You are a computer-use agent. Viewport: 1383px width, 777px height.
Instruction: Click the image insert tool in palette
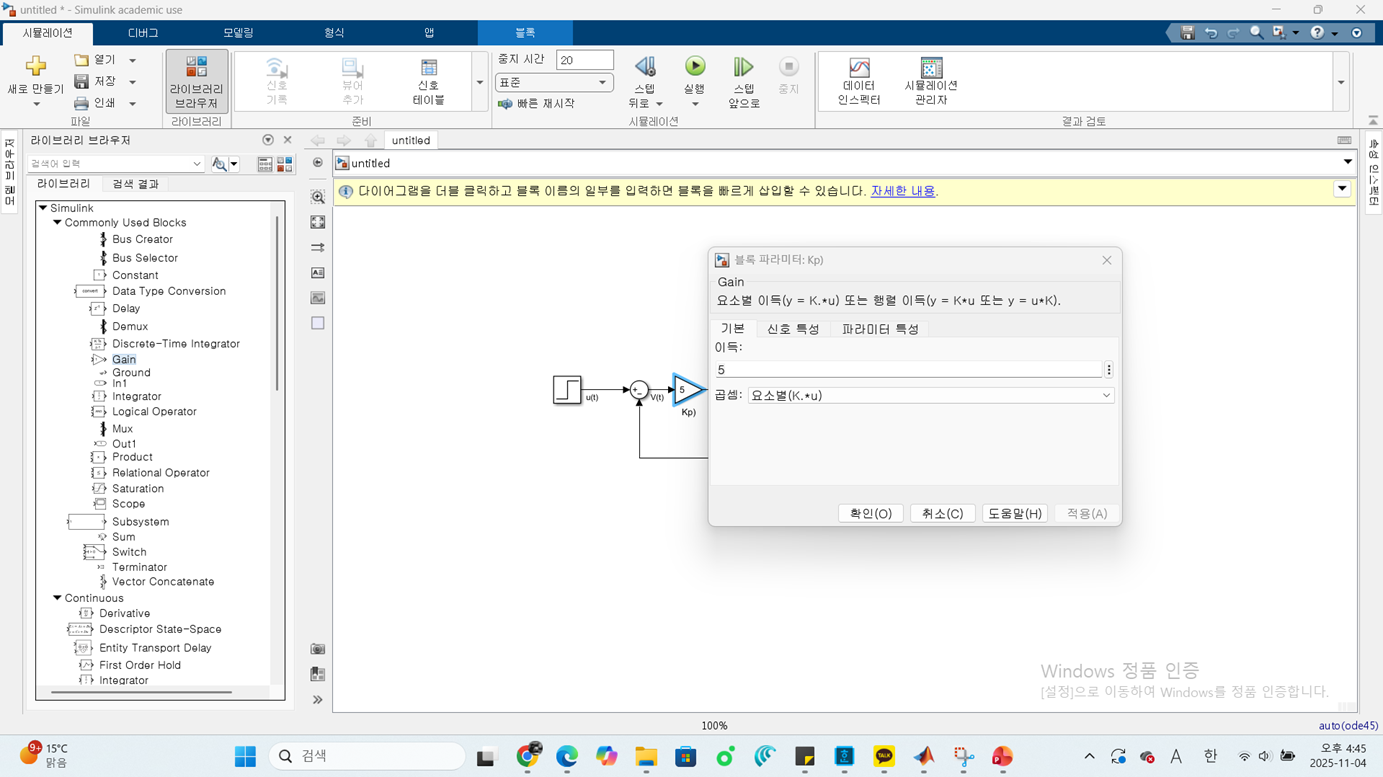click(x=318, y=298)
